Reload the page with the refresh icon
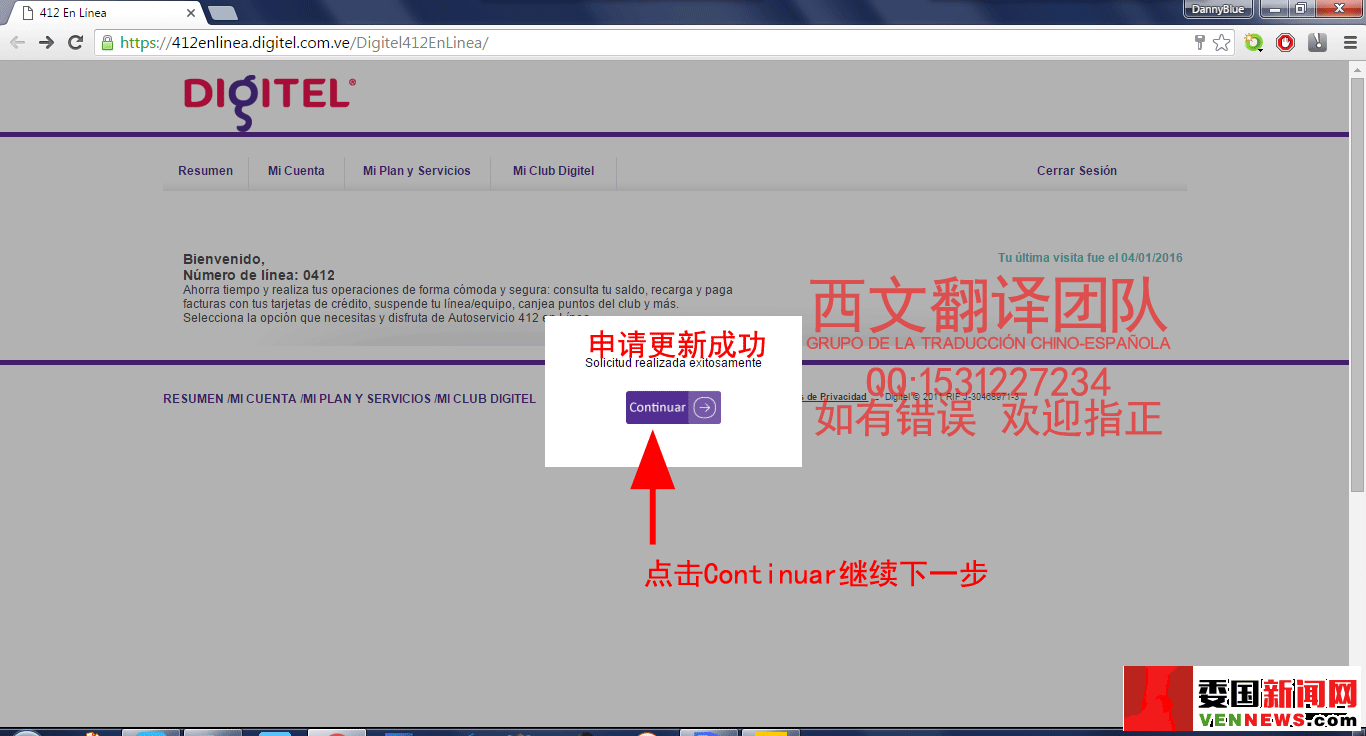This screenshot has width=1366, height=736. [75, 42]
